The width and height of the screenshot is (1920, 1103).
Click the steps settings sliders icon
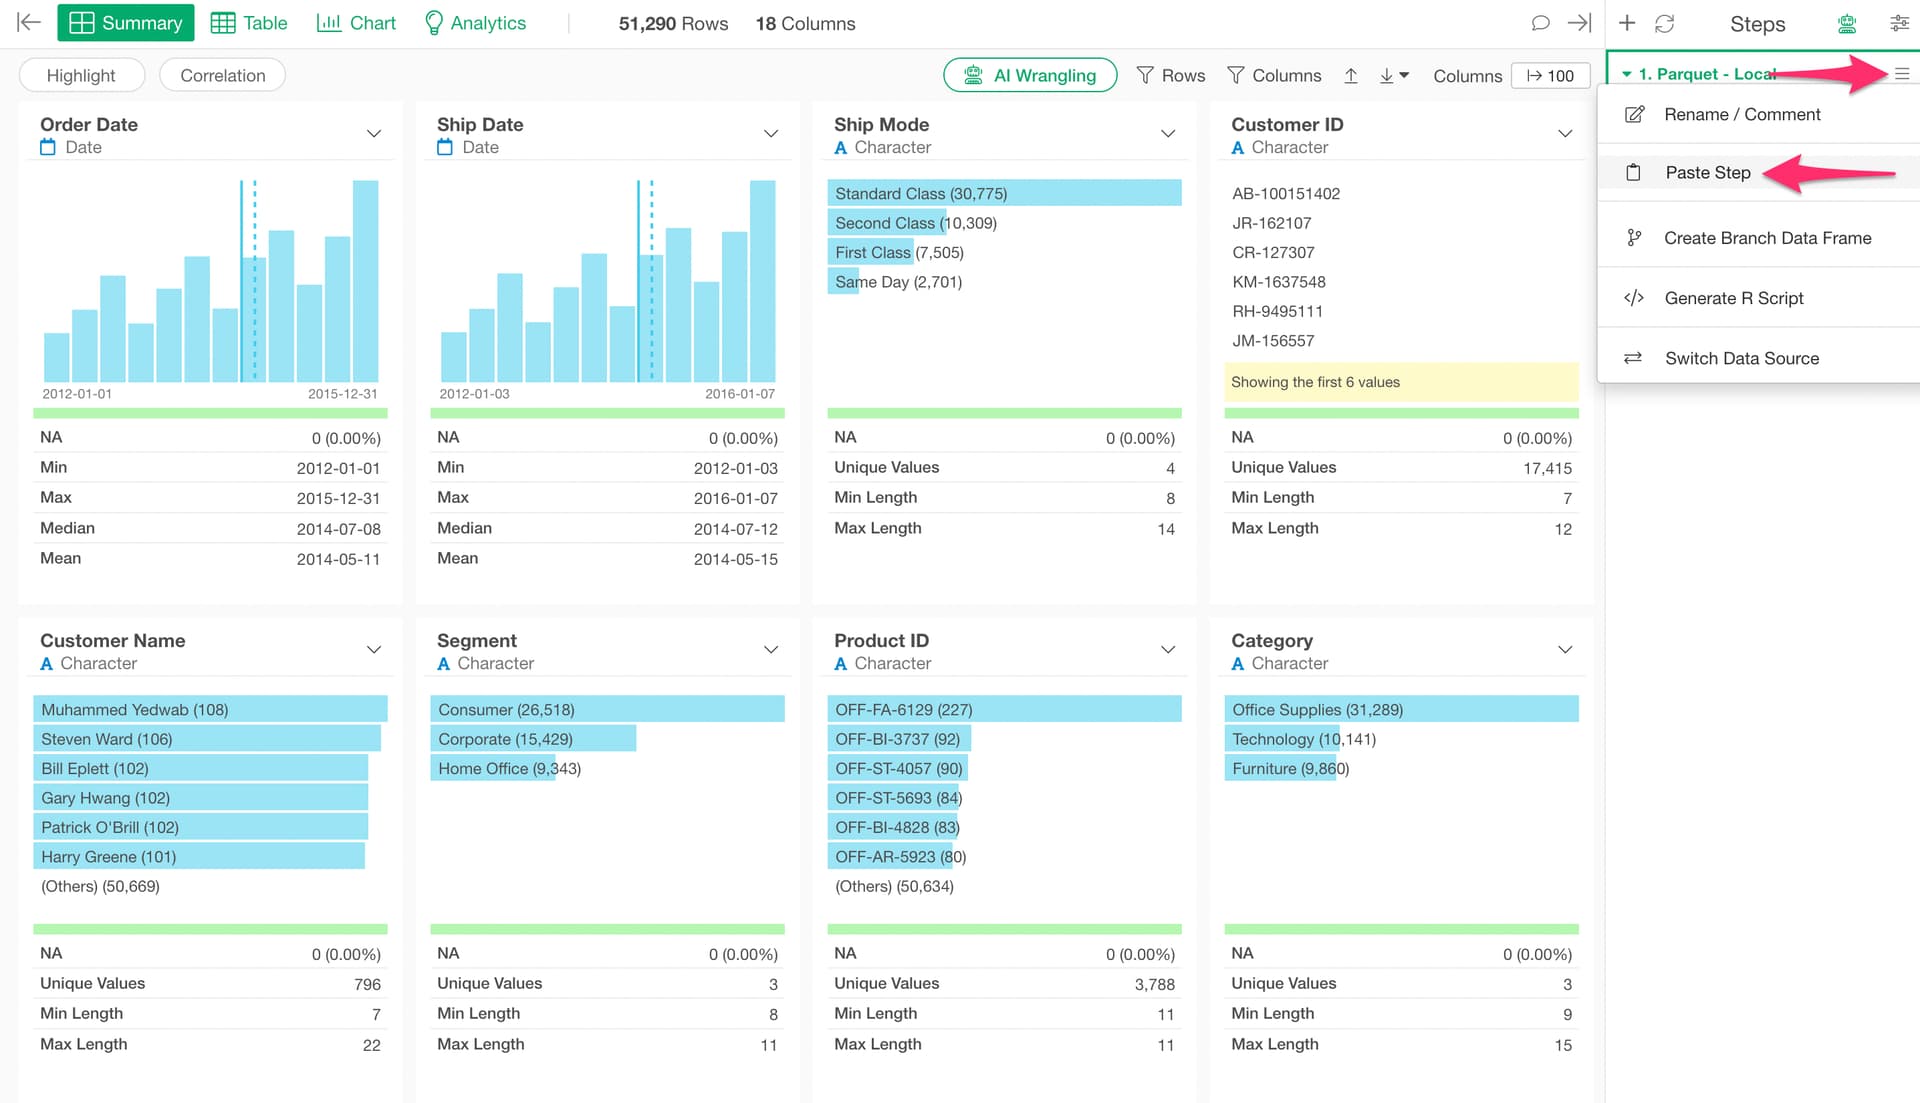pyautogui.click(x=1899, y=23)
